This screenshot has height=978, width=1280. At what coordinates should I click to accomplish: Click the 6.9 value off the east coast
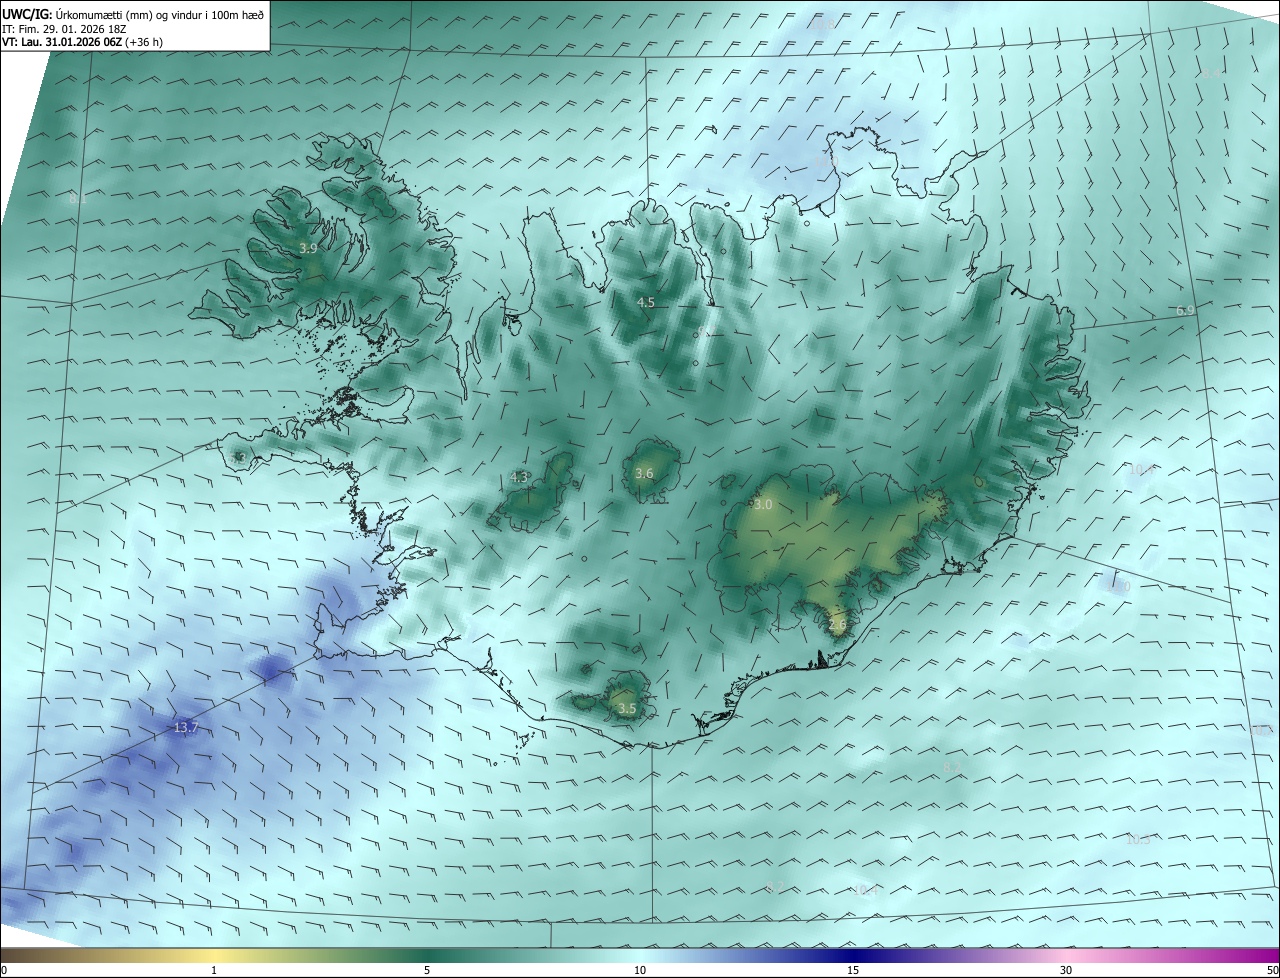coord(1185,311)
